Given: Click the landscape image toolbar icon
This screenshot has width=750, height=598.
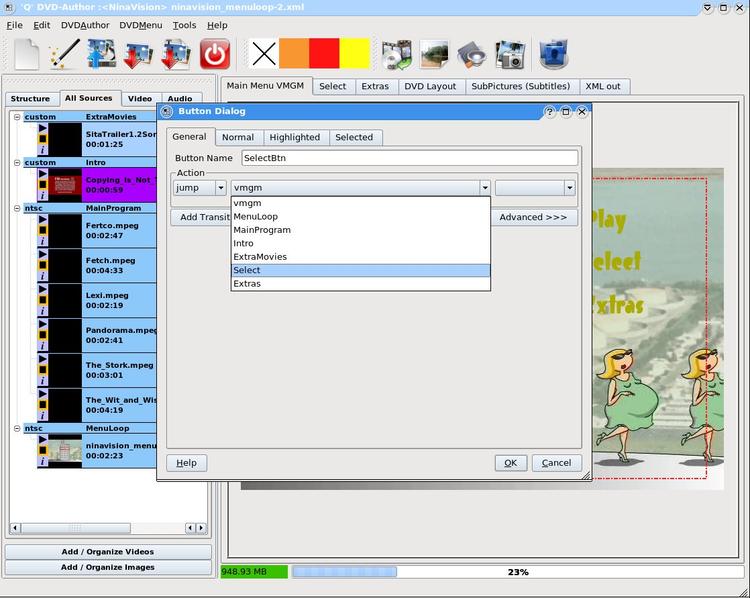Looking at the screenshot, I should (x=434, y=55).
